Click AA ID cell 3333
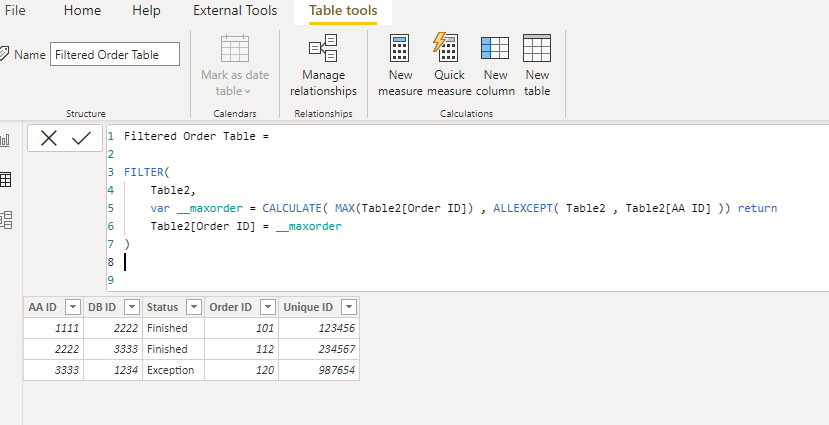Viewport: 829px width, 425px height. [x=53, y=370]
